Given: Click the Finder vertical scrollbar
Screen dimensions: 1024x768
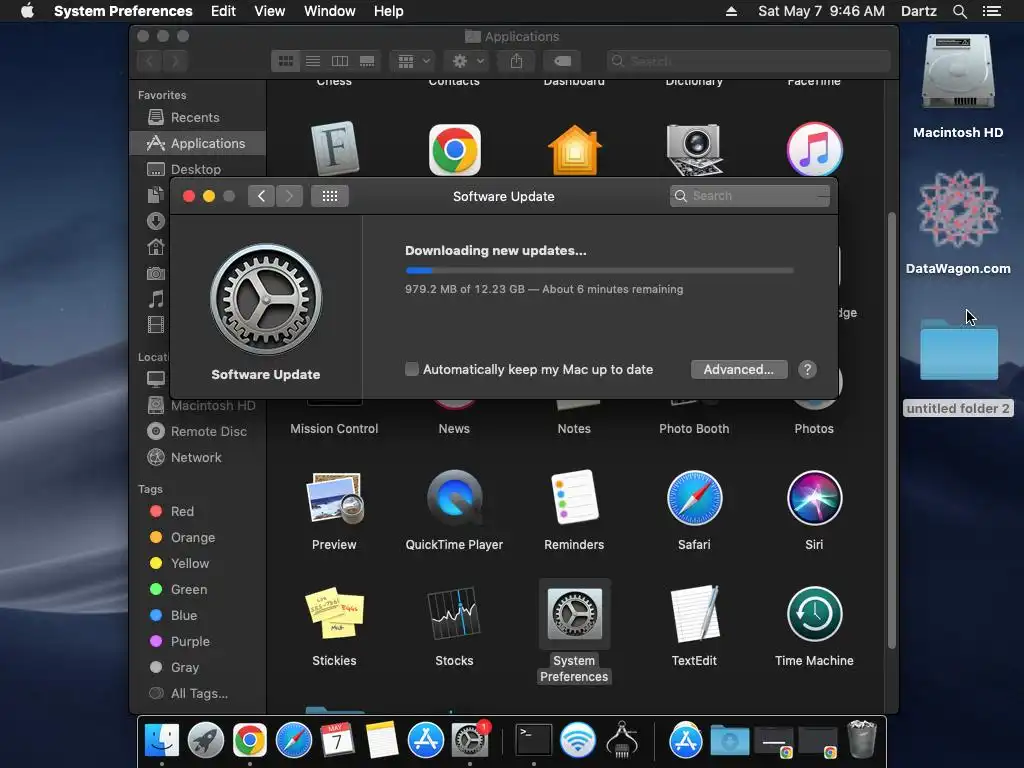Looking at the screenshot, I should (x=891, y=431).
